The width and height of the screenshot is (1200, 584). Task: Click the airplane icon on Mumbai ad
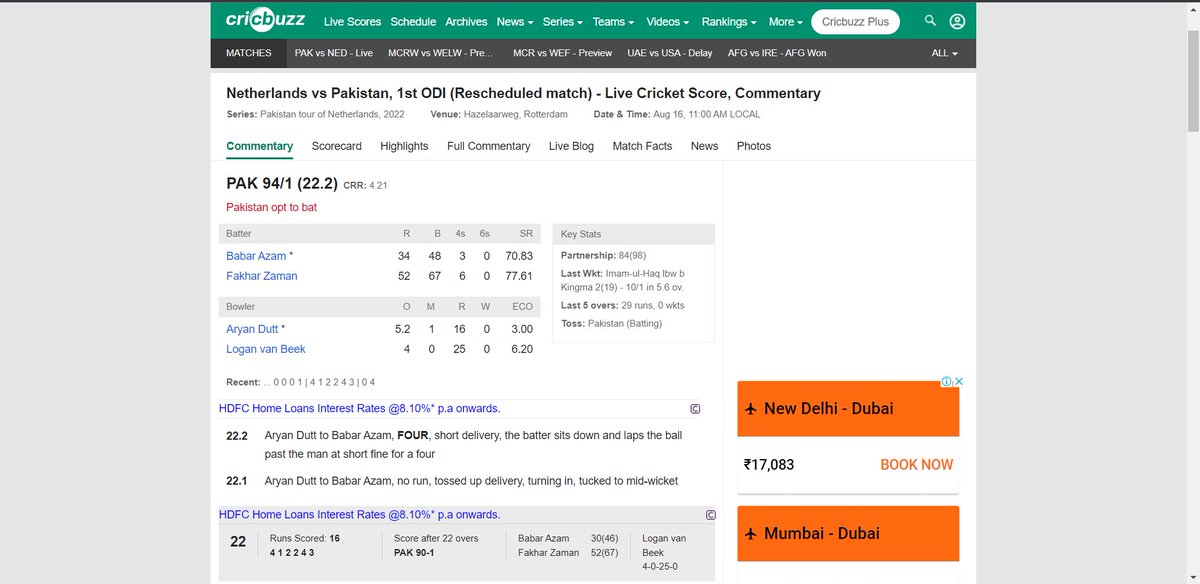750,534
